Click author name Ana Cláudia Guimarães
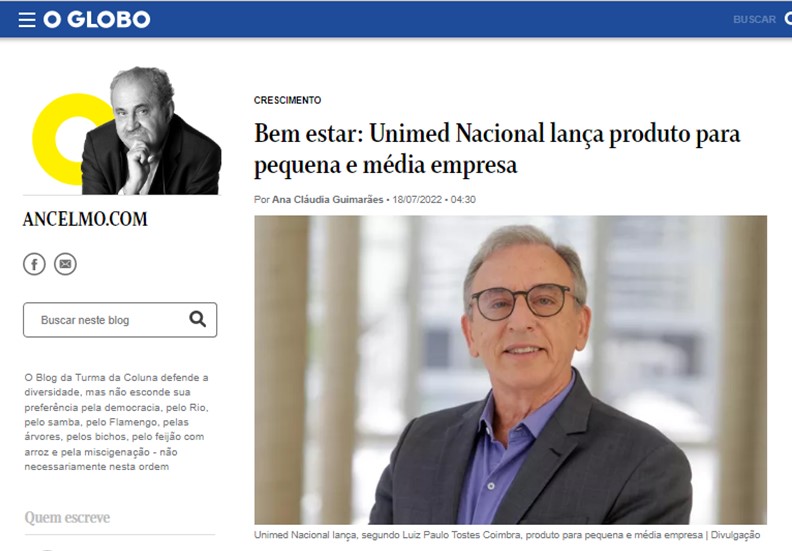Screen dimensions: 792x551 (327, 199)
